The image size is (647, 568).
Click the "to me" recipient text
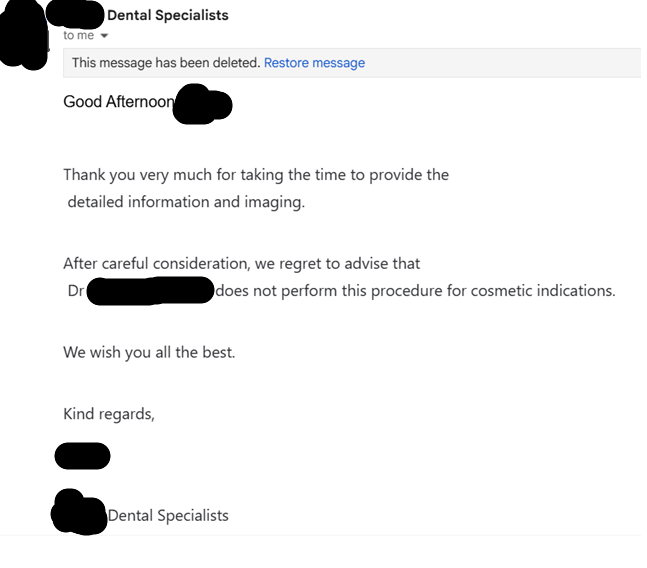tap(78, 35)
